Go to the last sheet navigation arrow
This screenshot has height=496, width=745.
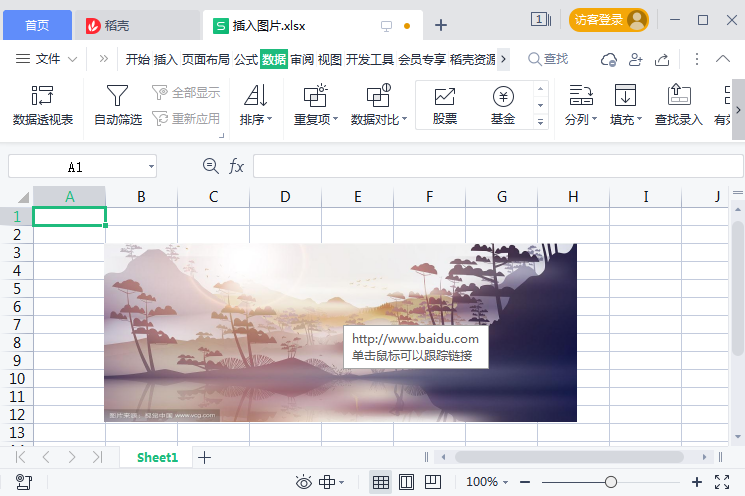coord(97,457)
